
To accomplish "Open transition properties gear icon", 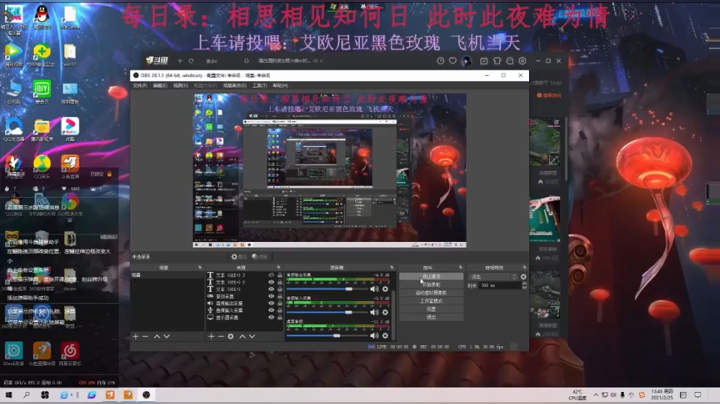I will pyautogui.click(x=523, y=277).
